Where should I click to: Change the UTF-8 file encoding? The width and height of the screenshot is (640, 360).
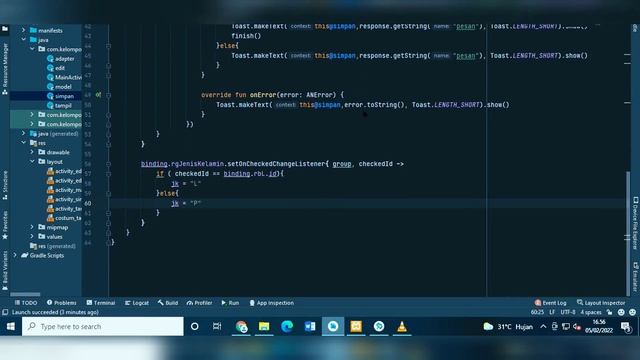(568, 312)
